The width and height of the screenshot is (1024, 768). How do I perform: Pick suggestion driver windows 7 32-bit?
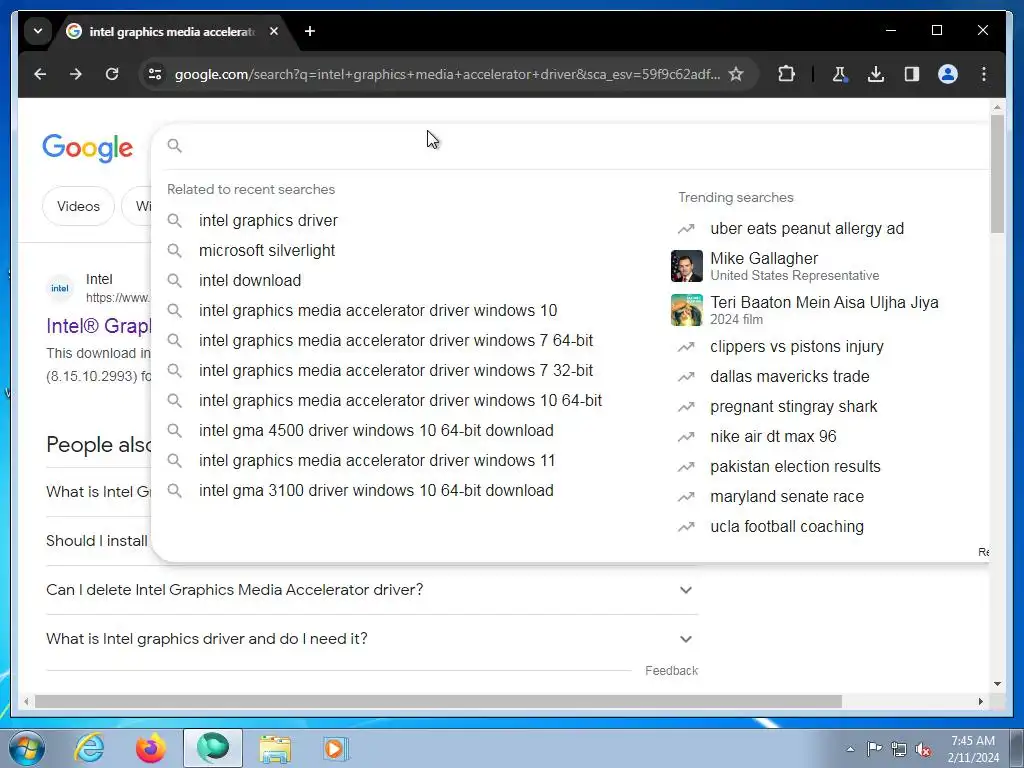point(396,371)
